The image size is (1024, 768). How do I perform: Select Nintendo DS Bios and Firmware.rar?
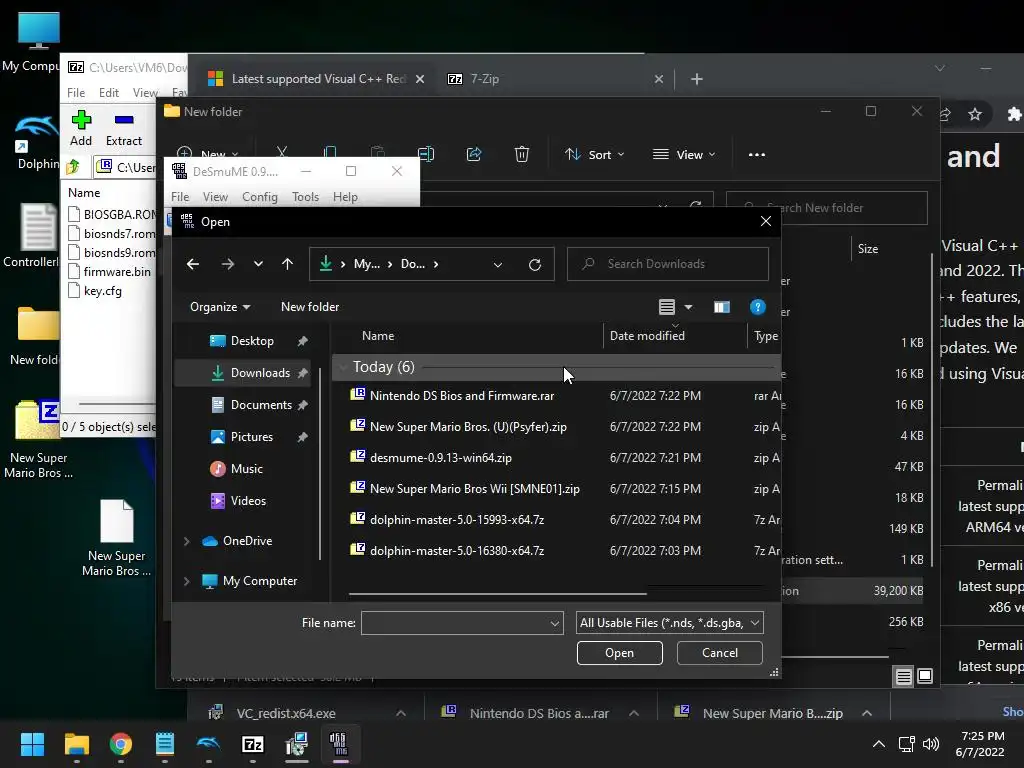pyautogui.click(x=462, y=396)
